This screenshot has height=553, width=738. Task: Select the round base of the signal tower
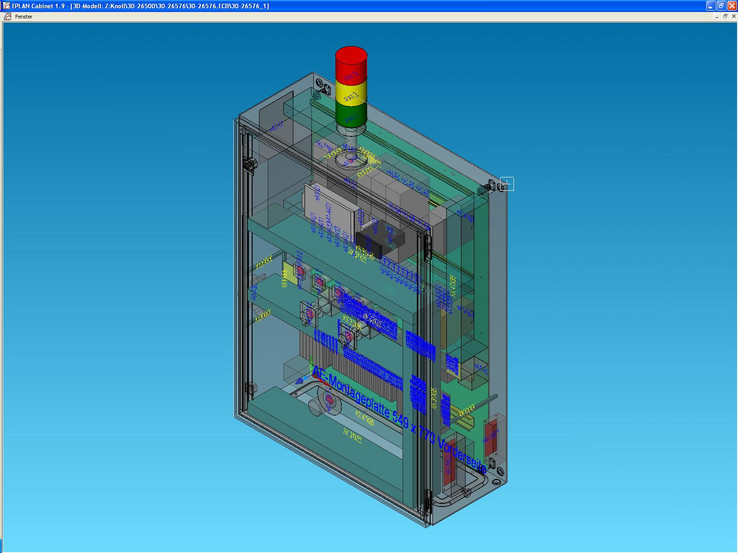349,156
